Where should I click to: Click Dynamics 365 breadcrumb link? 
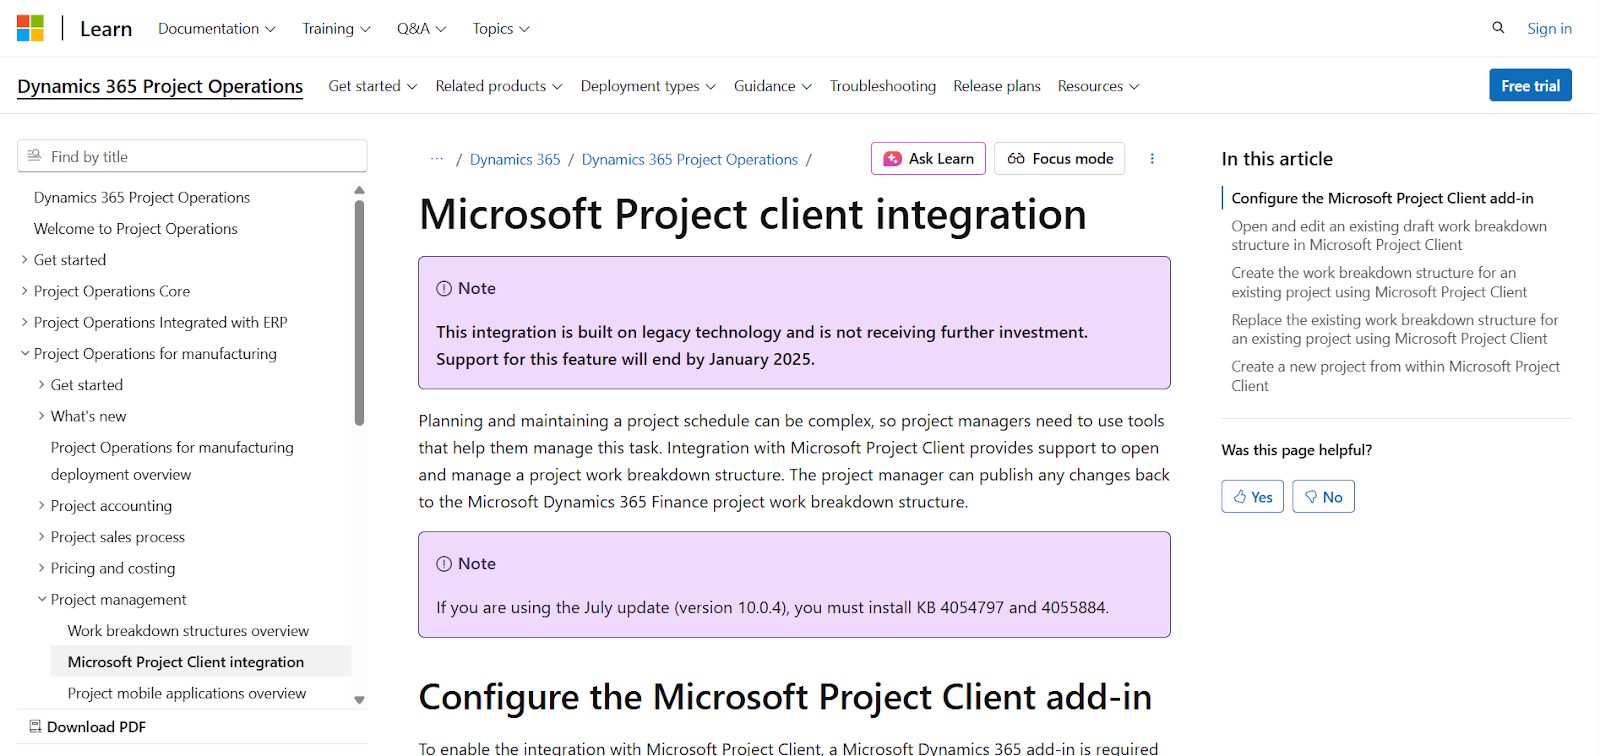point(515,160)
